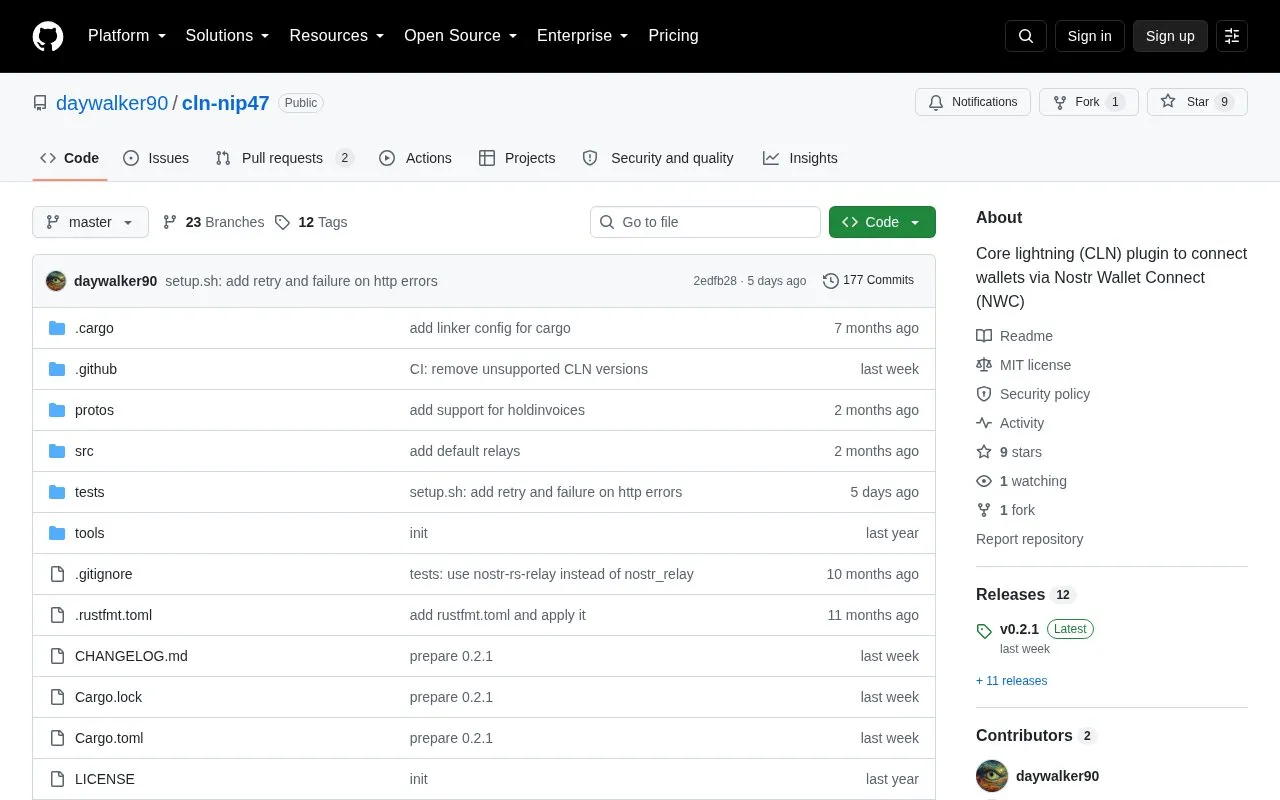This screenshot has height=800, width=1280.
Task: Click the daywalker90 contributor avatar
Action: tap(992, 776)
